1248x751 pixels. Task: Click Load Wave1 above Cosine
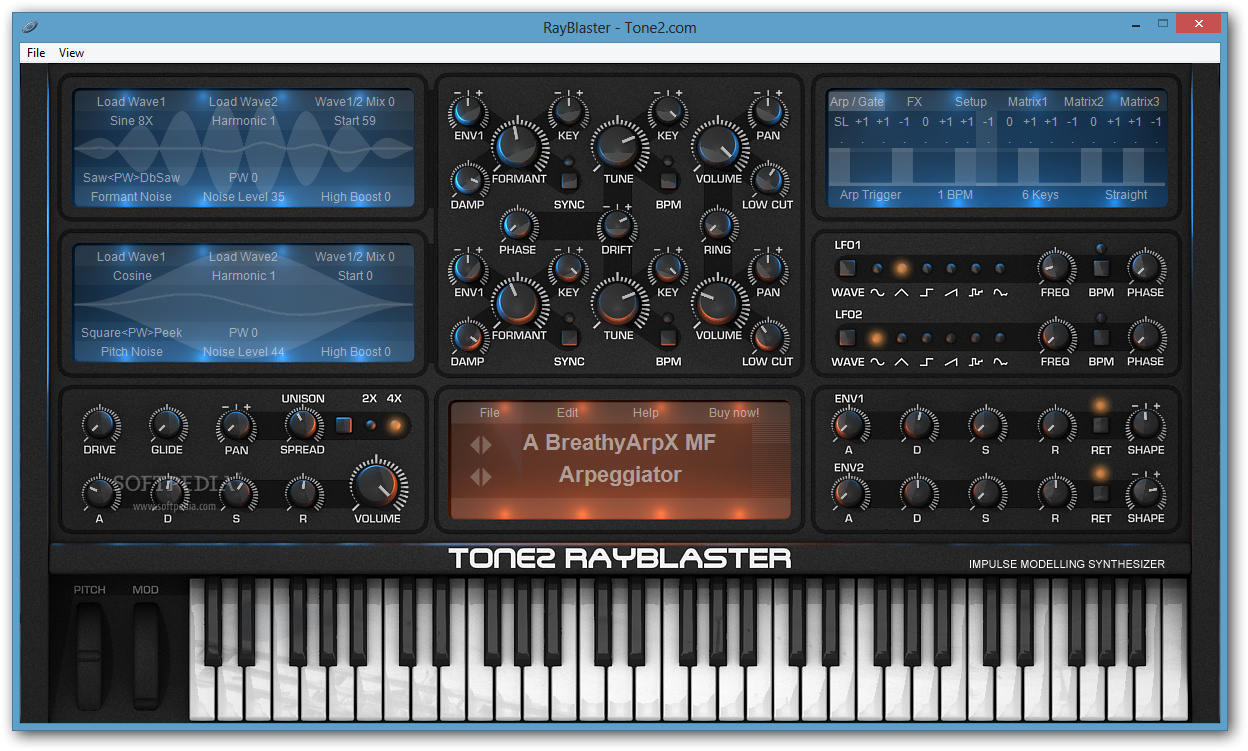(x=131, y=257)
